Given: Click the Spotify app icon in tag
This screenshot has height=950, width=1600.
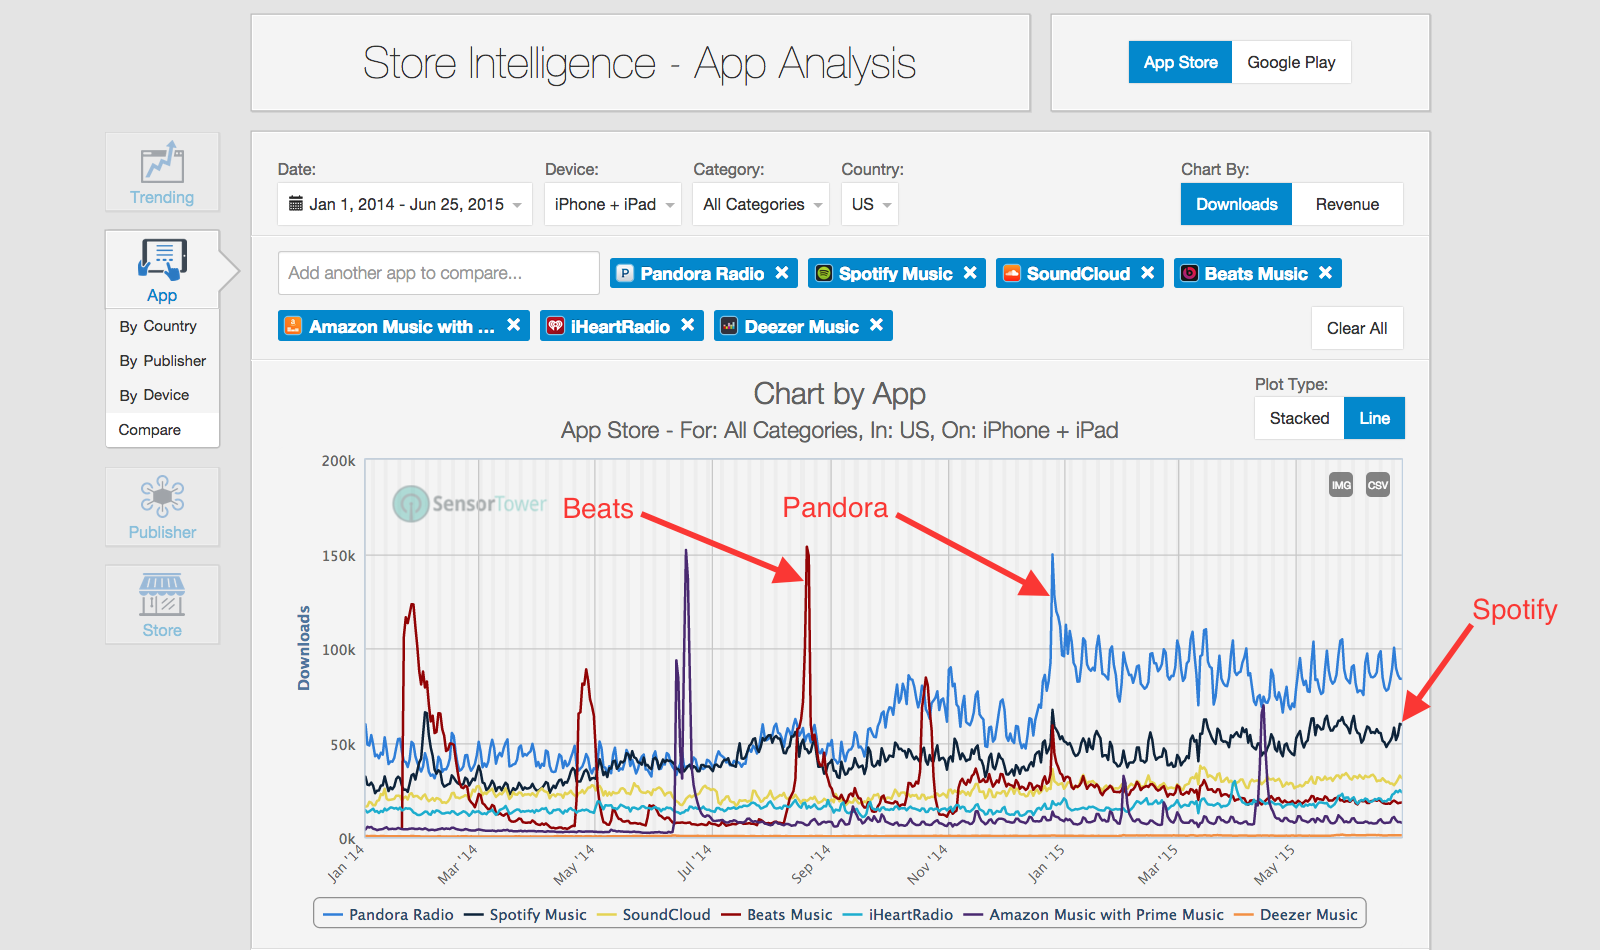Looking at the screenshot, I should coord(823,273).
